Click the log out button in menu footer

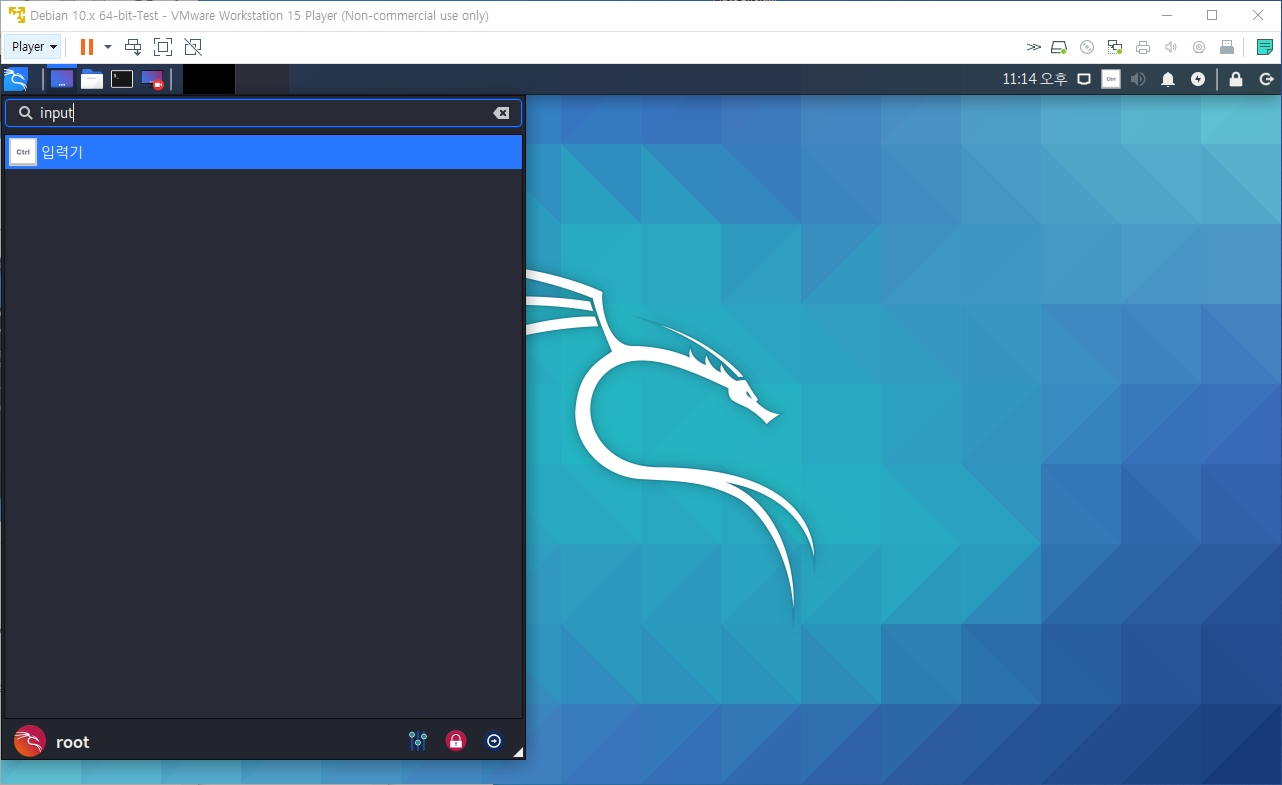(x=494, y=741)
